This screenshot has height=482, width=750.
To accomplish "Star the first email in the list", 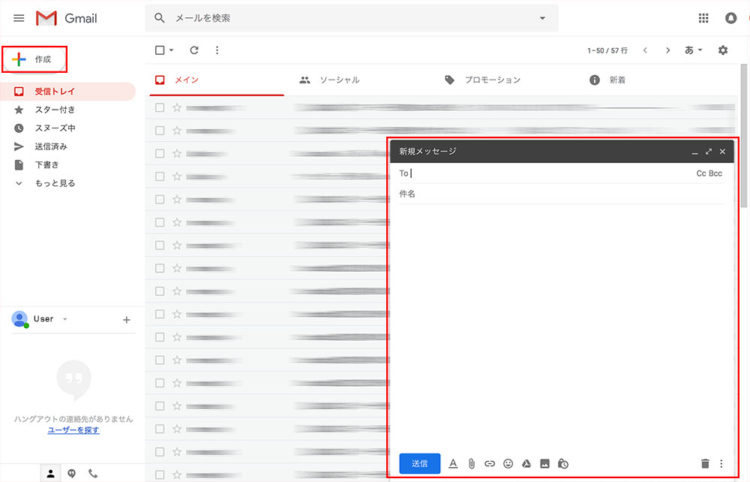I will [x=177, y=107].
